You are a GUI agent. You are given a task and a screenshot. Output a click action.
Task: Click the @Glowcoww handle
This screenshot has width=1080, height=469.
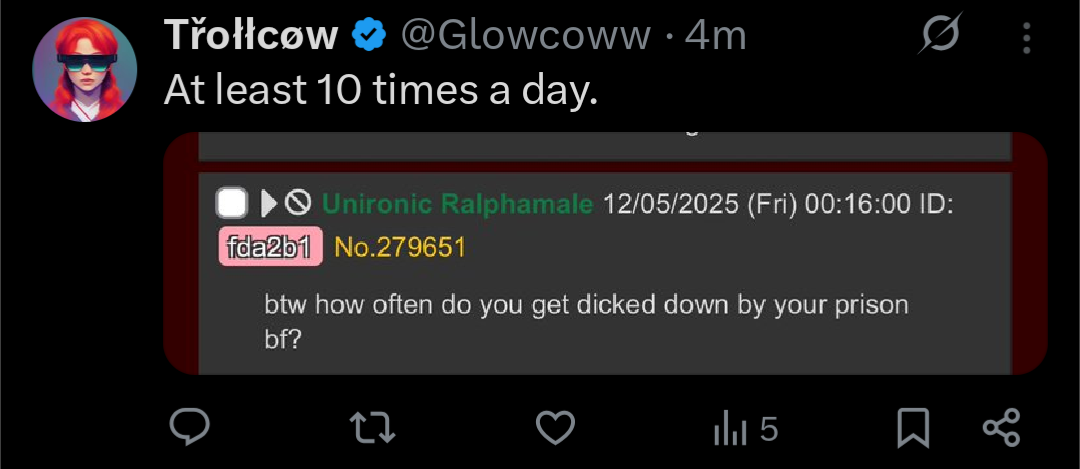tap(526, 36)
